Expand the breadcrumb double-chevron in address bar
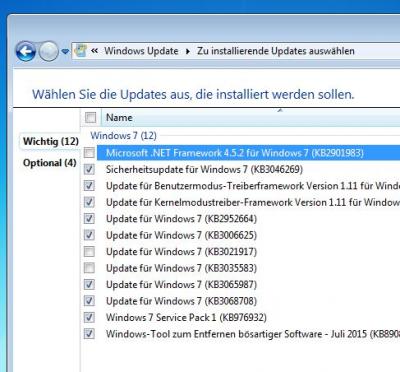The image size is (400, 372). tap(94, 51)
